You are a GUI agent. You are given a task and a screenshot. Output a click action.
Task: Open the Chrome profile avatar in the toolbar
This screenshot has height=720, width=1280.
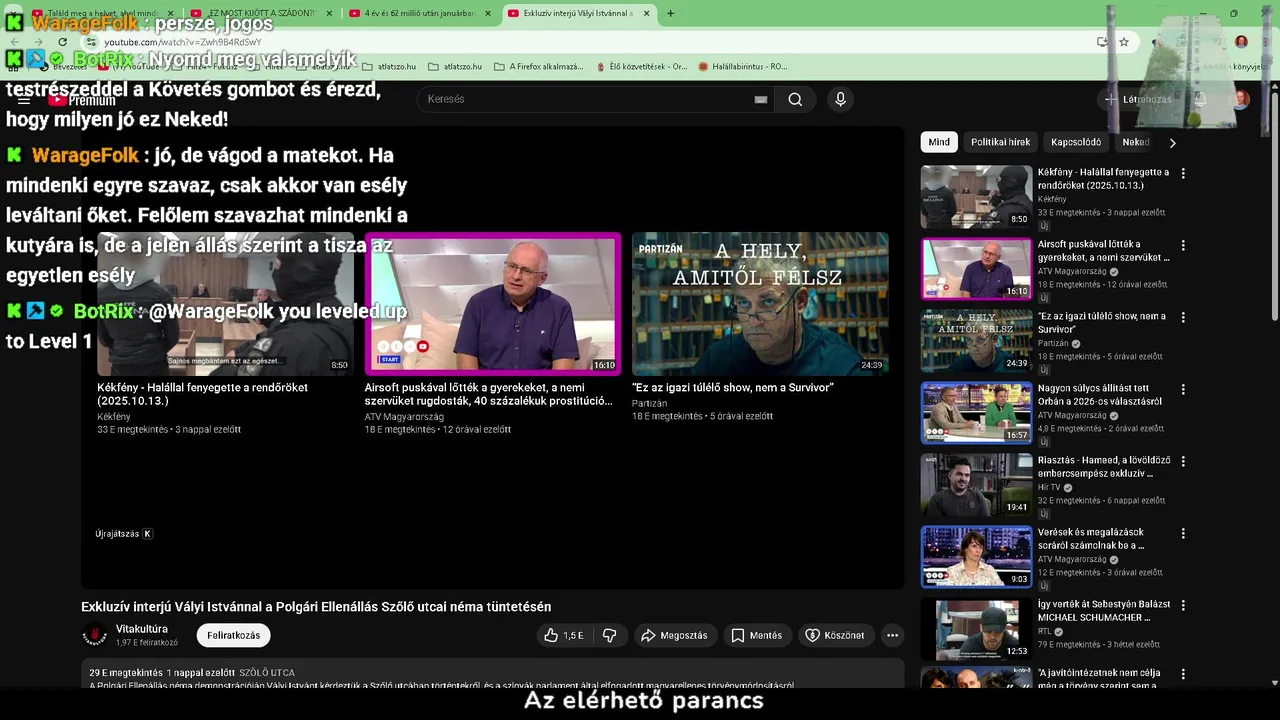coord(1241,42)
